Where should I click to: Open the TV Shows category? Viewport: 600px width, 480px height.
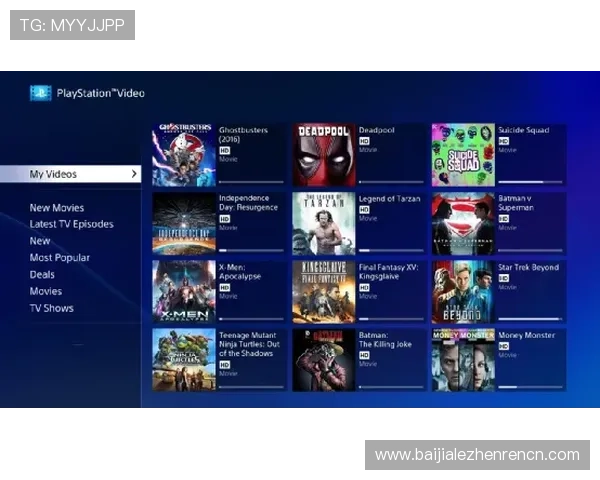pos(51,308)
